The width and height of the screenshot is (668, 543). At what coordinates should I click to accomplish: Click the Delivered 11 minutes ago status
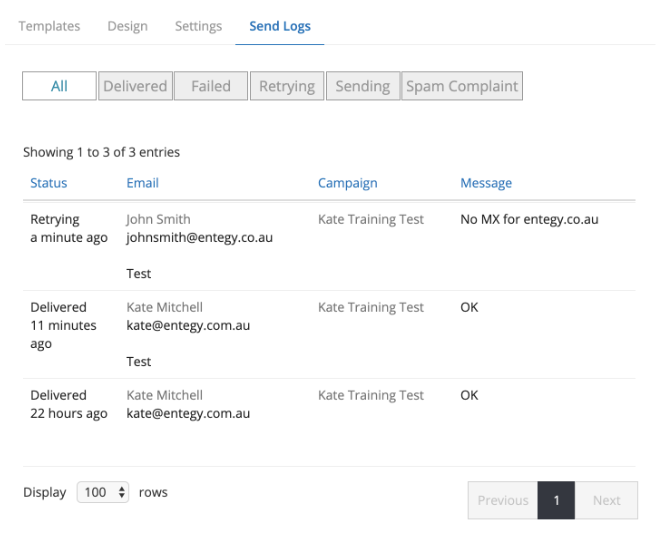click(63, 325)
